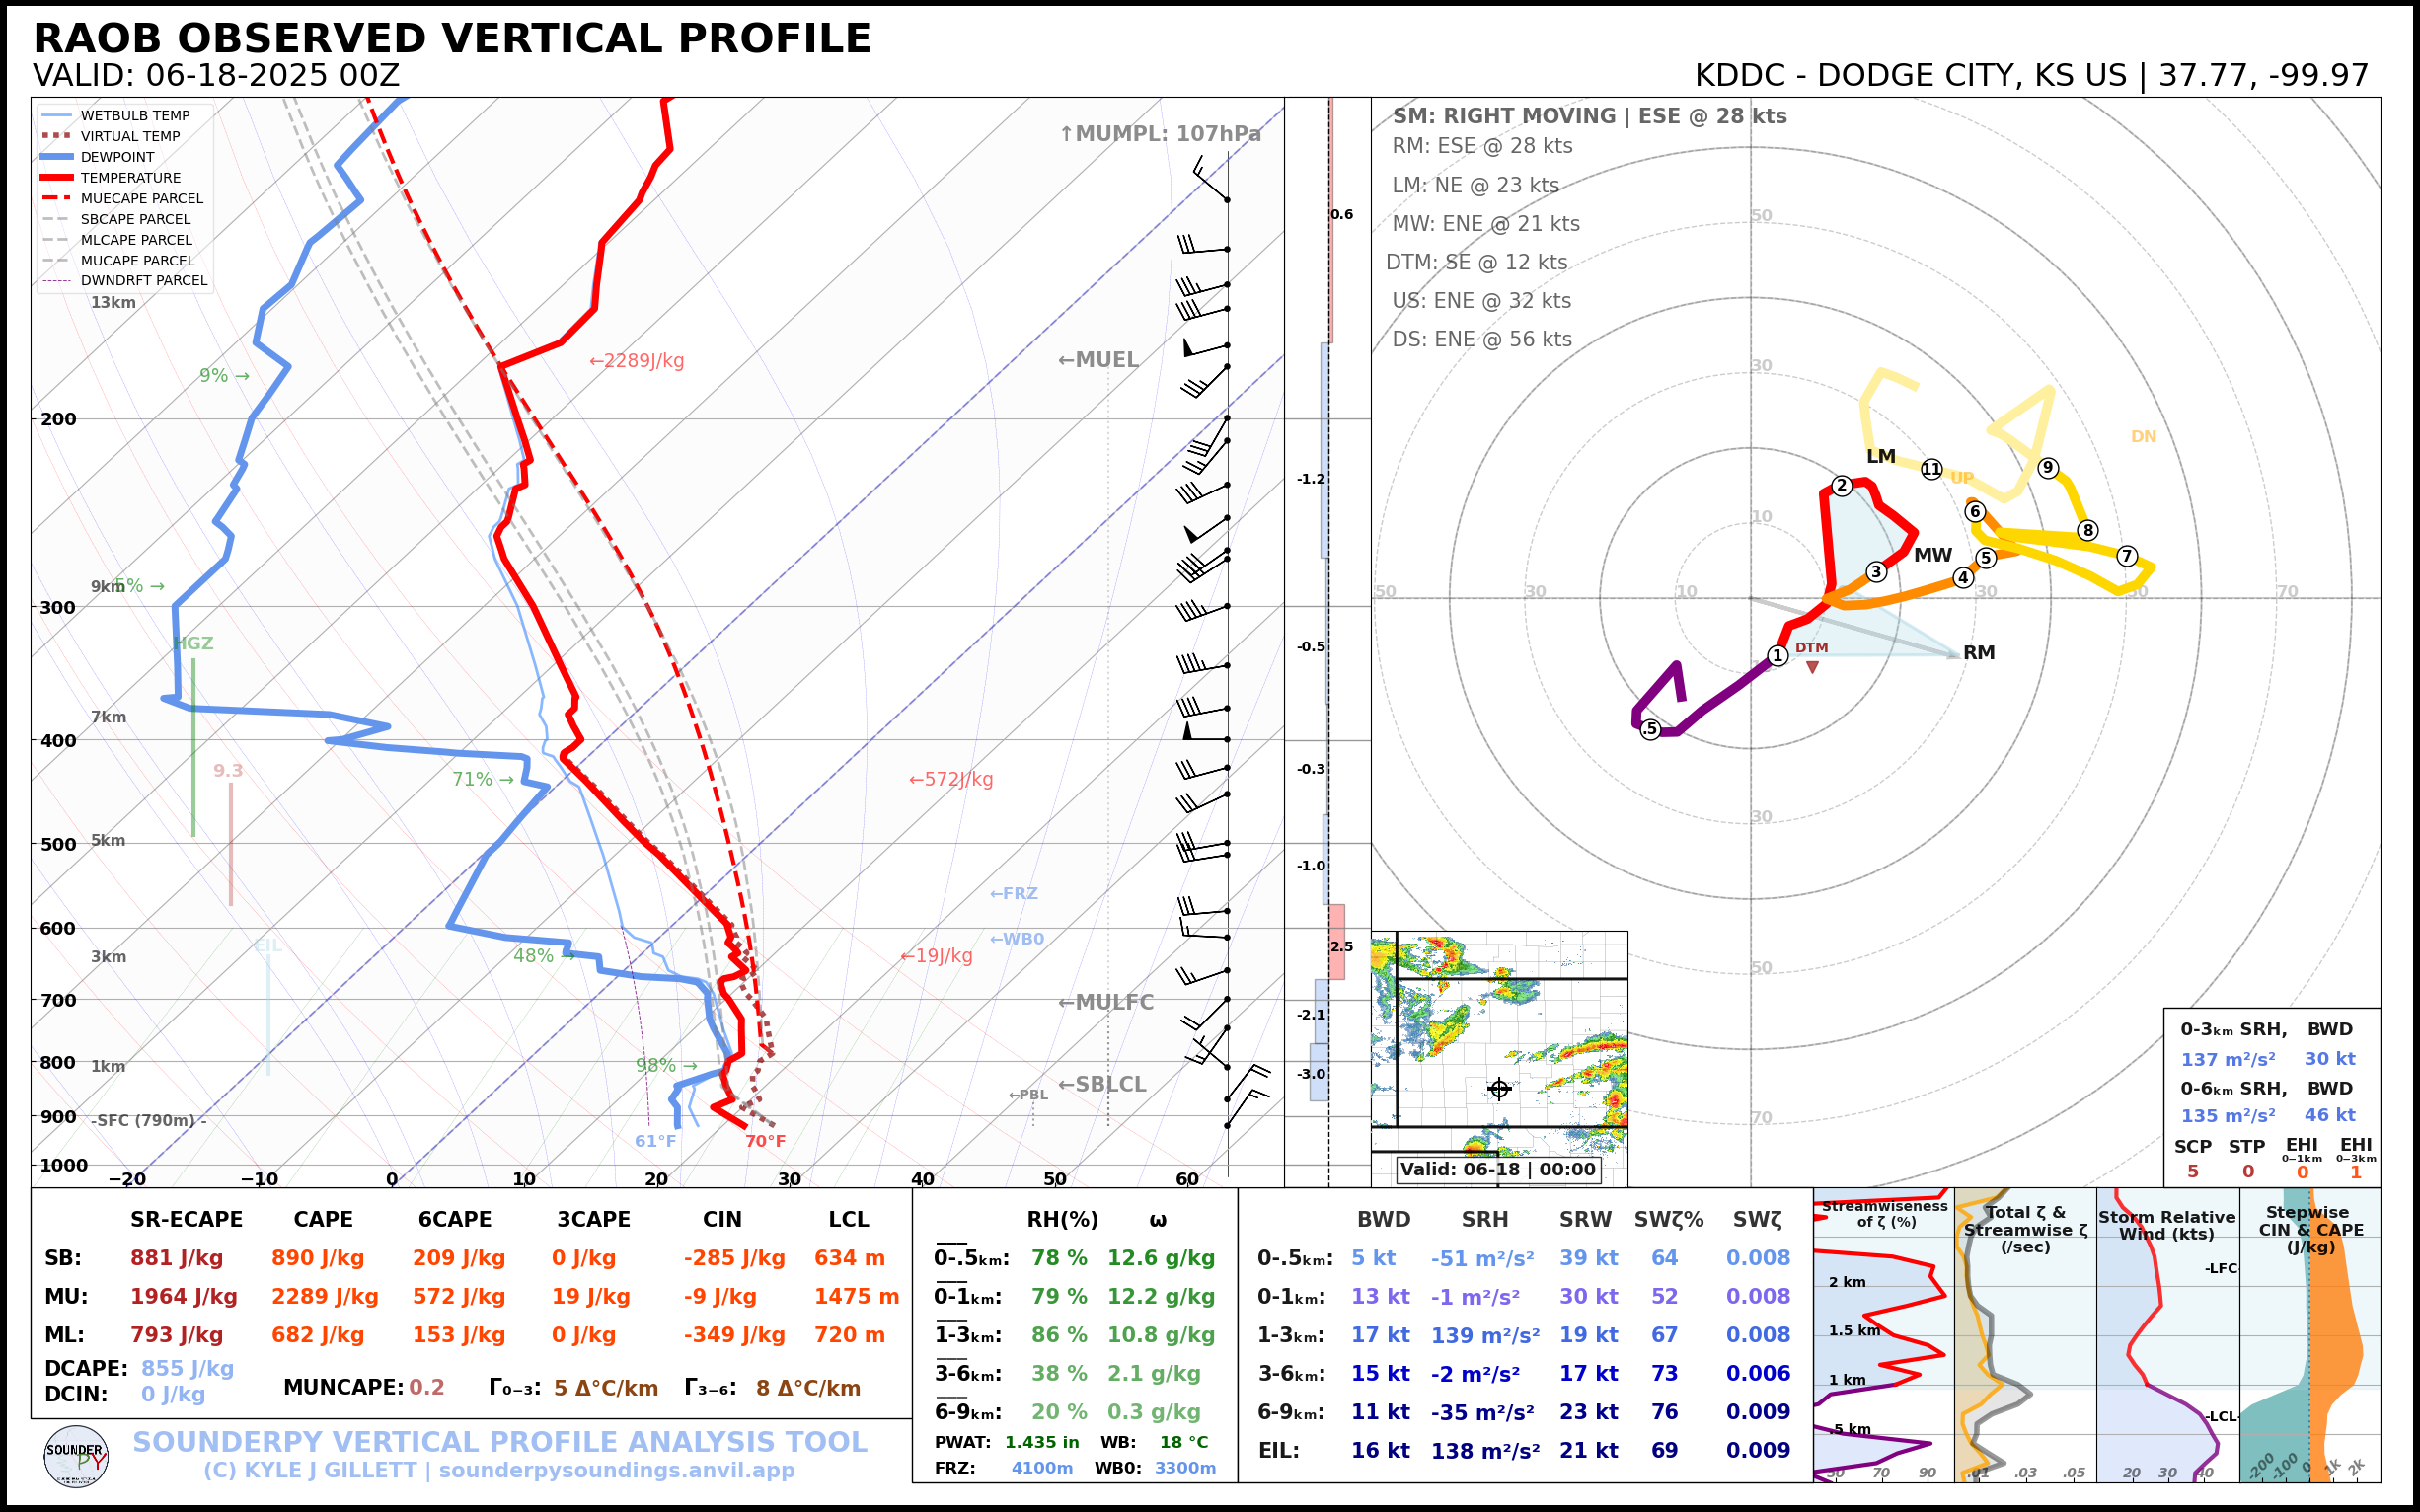Click the Stepwise CIN & CAPE panel title
The height and width of the screenshot is (1512, 2420).
pos(2310,1229)
